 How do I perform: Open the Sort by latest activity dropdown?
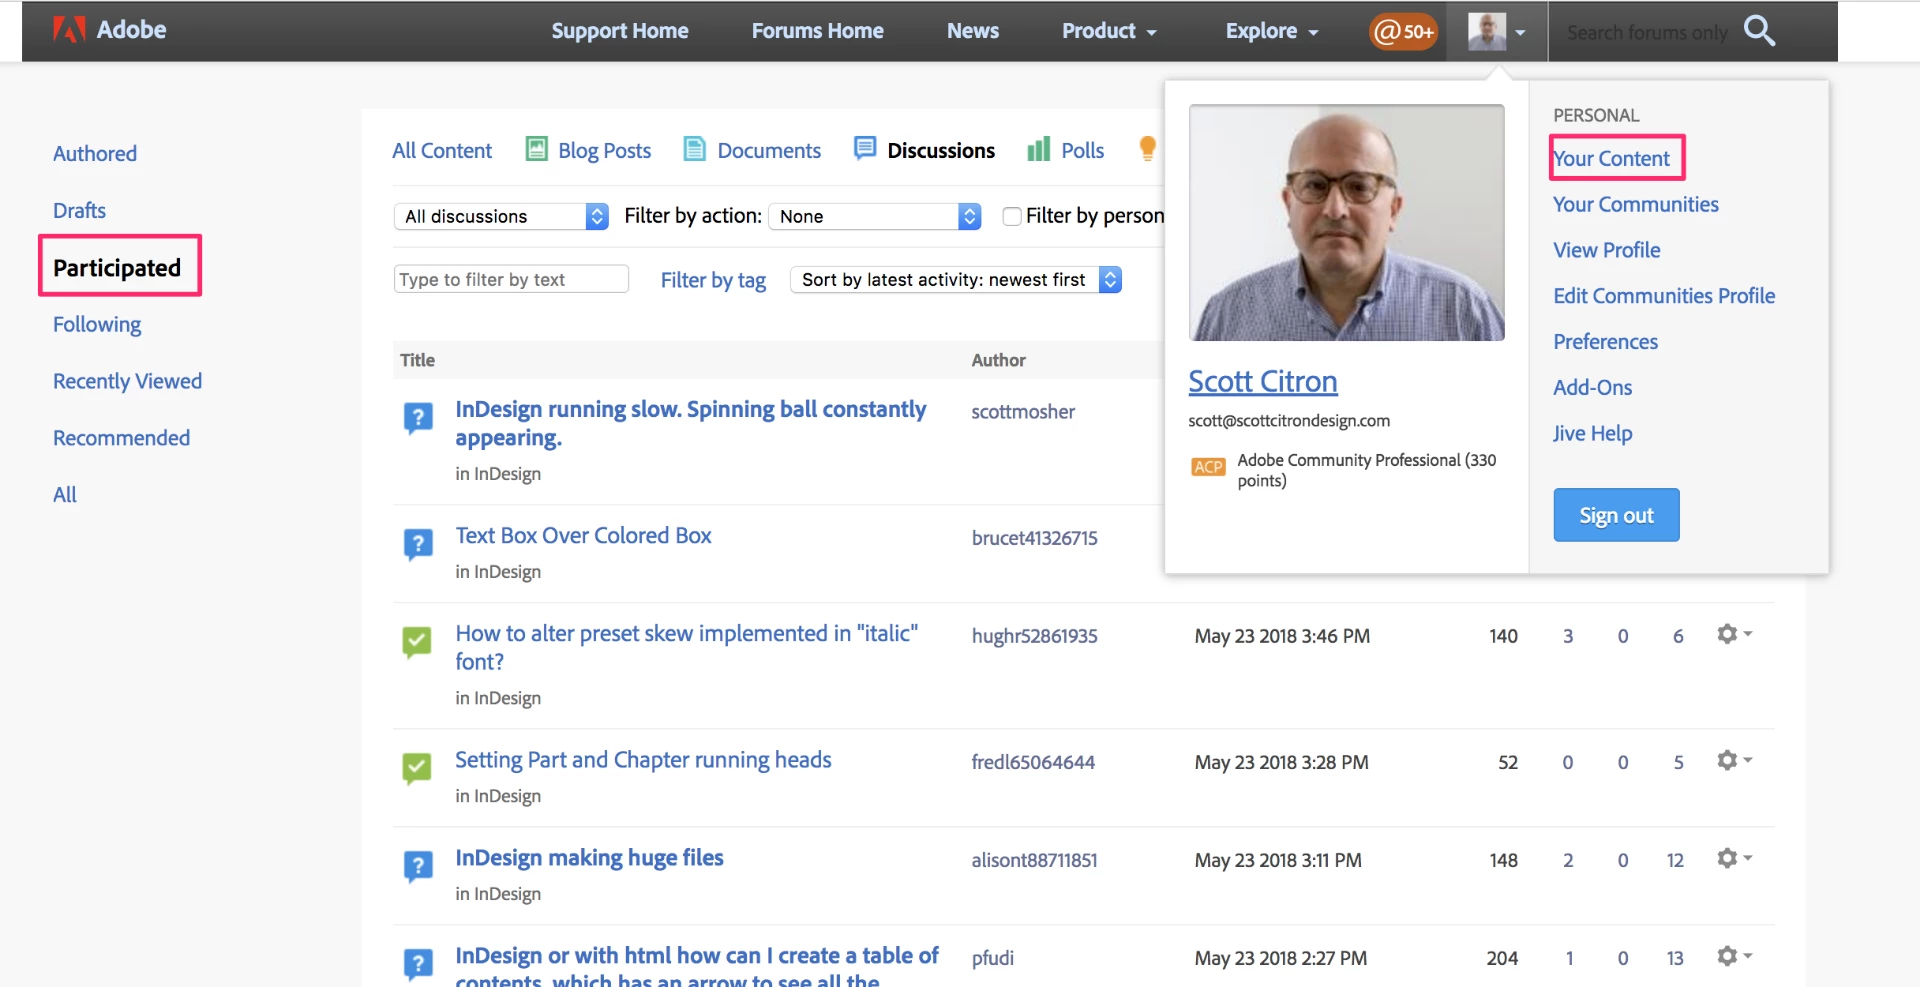coord(956,280)
